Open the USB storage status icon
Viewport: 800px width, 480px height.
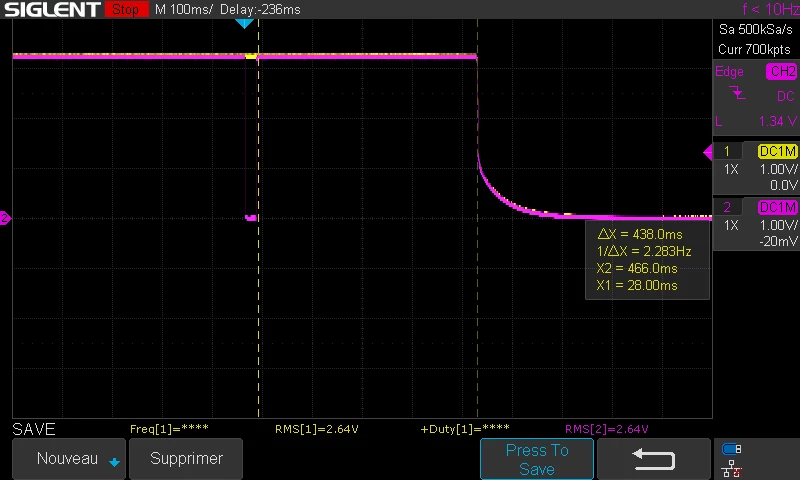click(732, 449)
